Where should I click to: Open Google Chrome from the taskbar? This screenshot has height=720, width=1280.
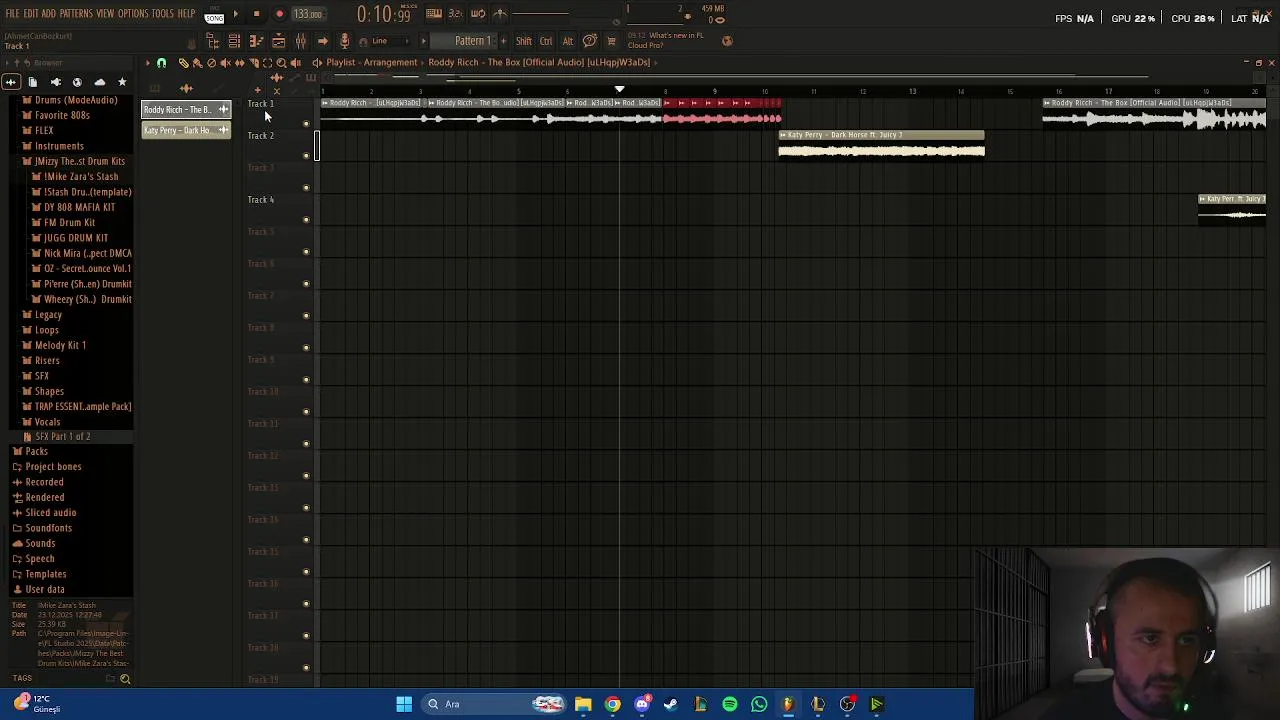(613, 704)
